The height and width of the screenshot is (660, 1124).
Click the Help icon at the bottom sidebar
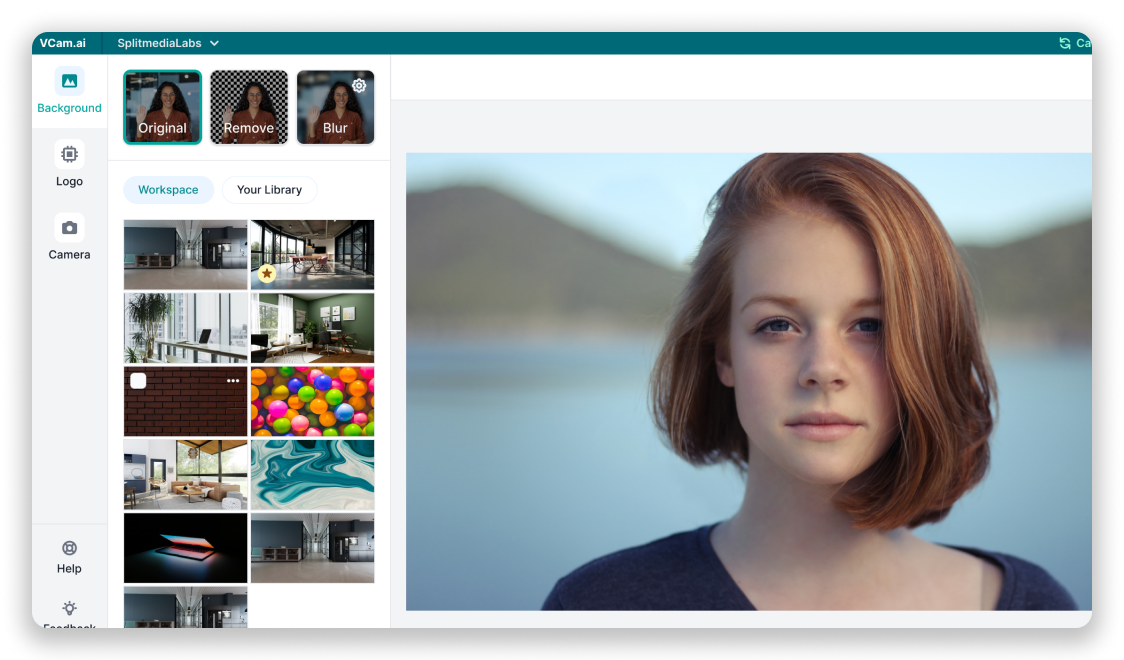(x=69, y=548)
